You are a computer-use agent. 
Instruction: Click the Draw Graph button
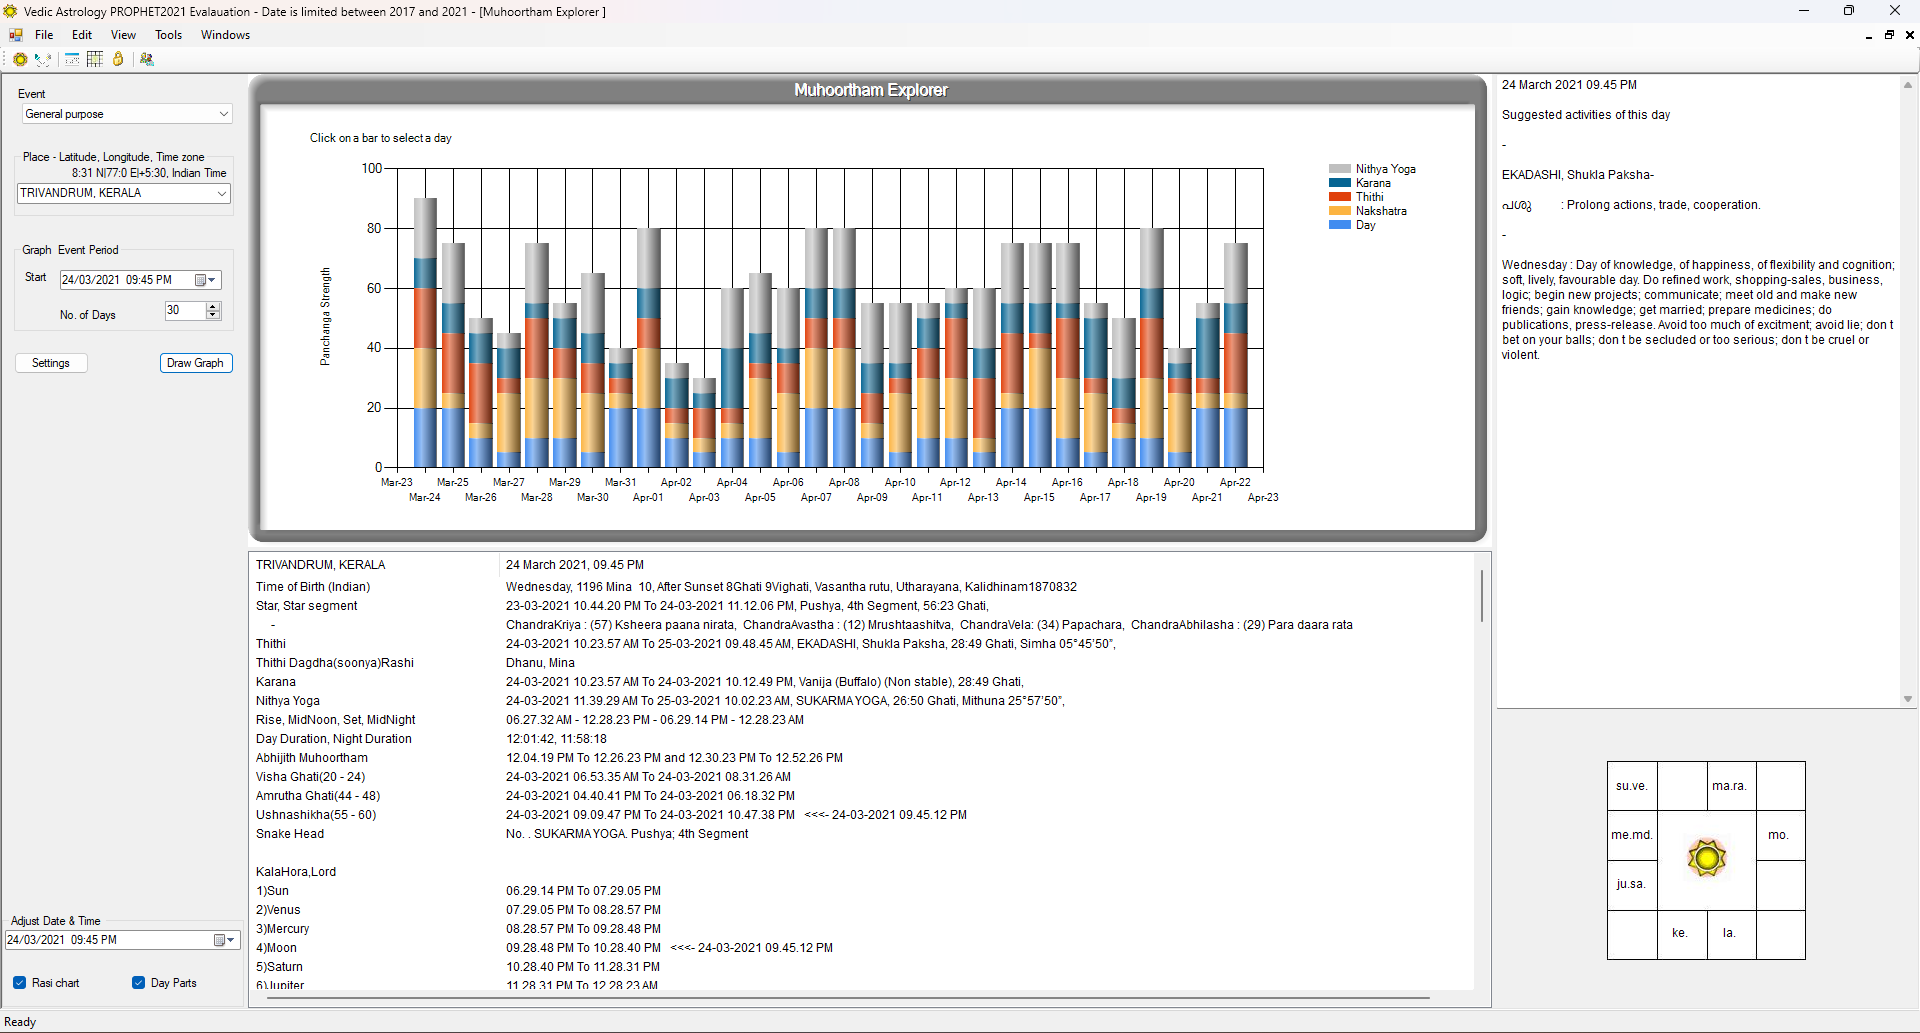(196, 363)
